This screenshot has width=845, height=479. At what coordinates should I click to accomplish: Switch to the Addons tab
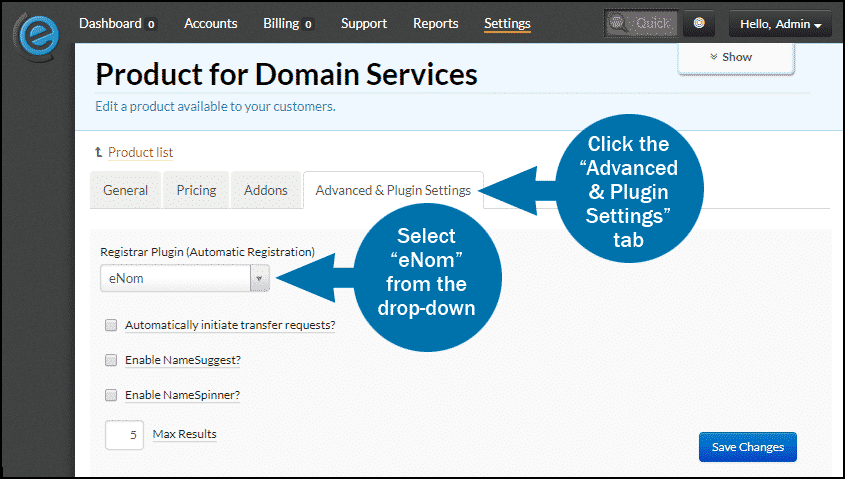[266, 190]
